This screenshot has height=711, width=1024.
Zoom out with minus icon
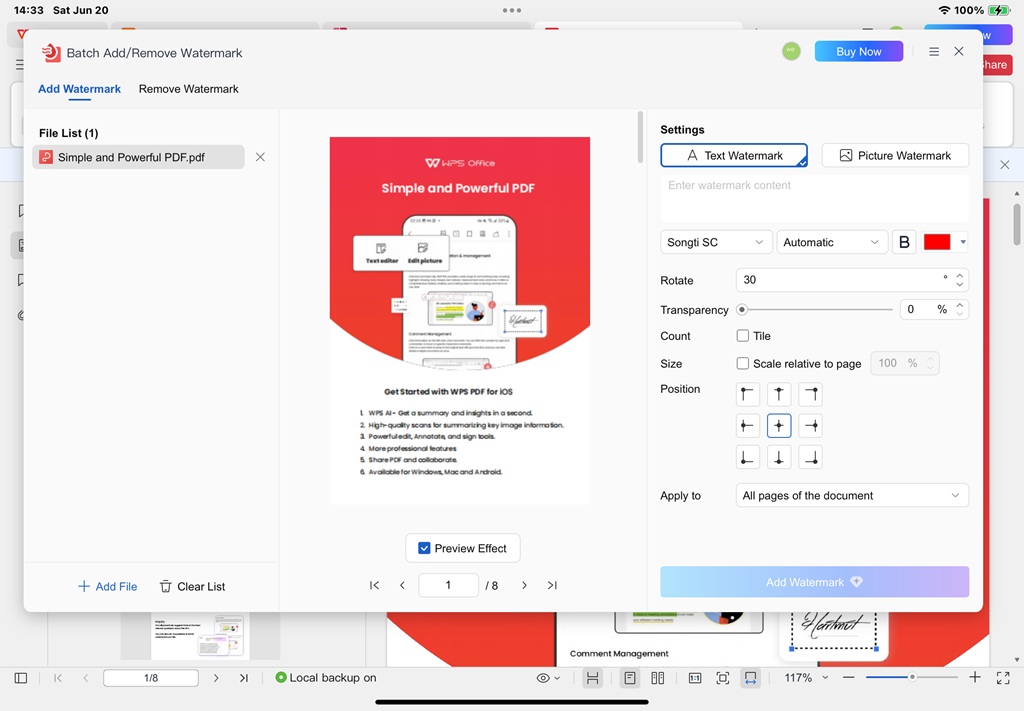click(848, 678)
